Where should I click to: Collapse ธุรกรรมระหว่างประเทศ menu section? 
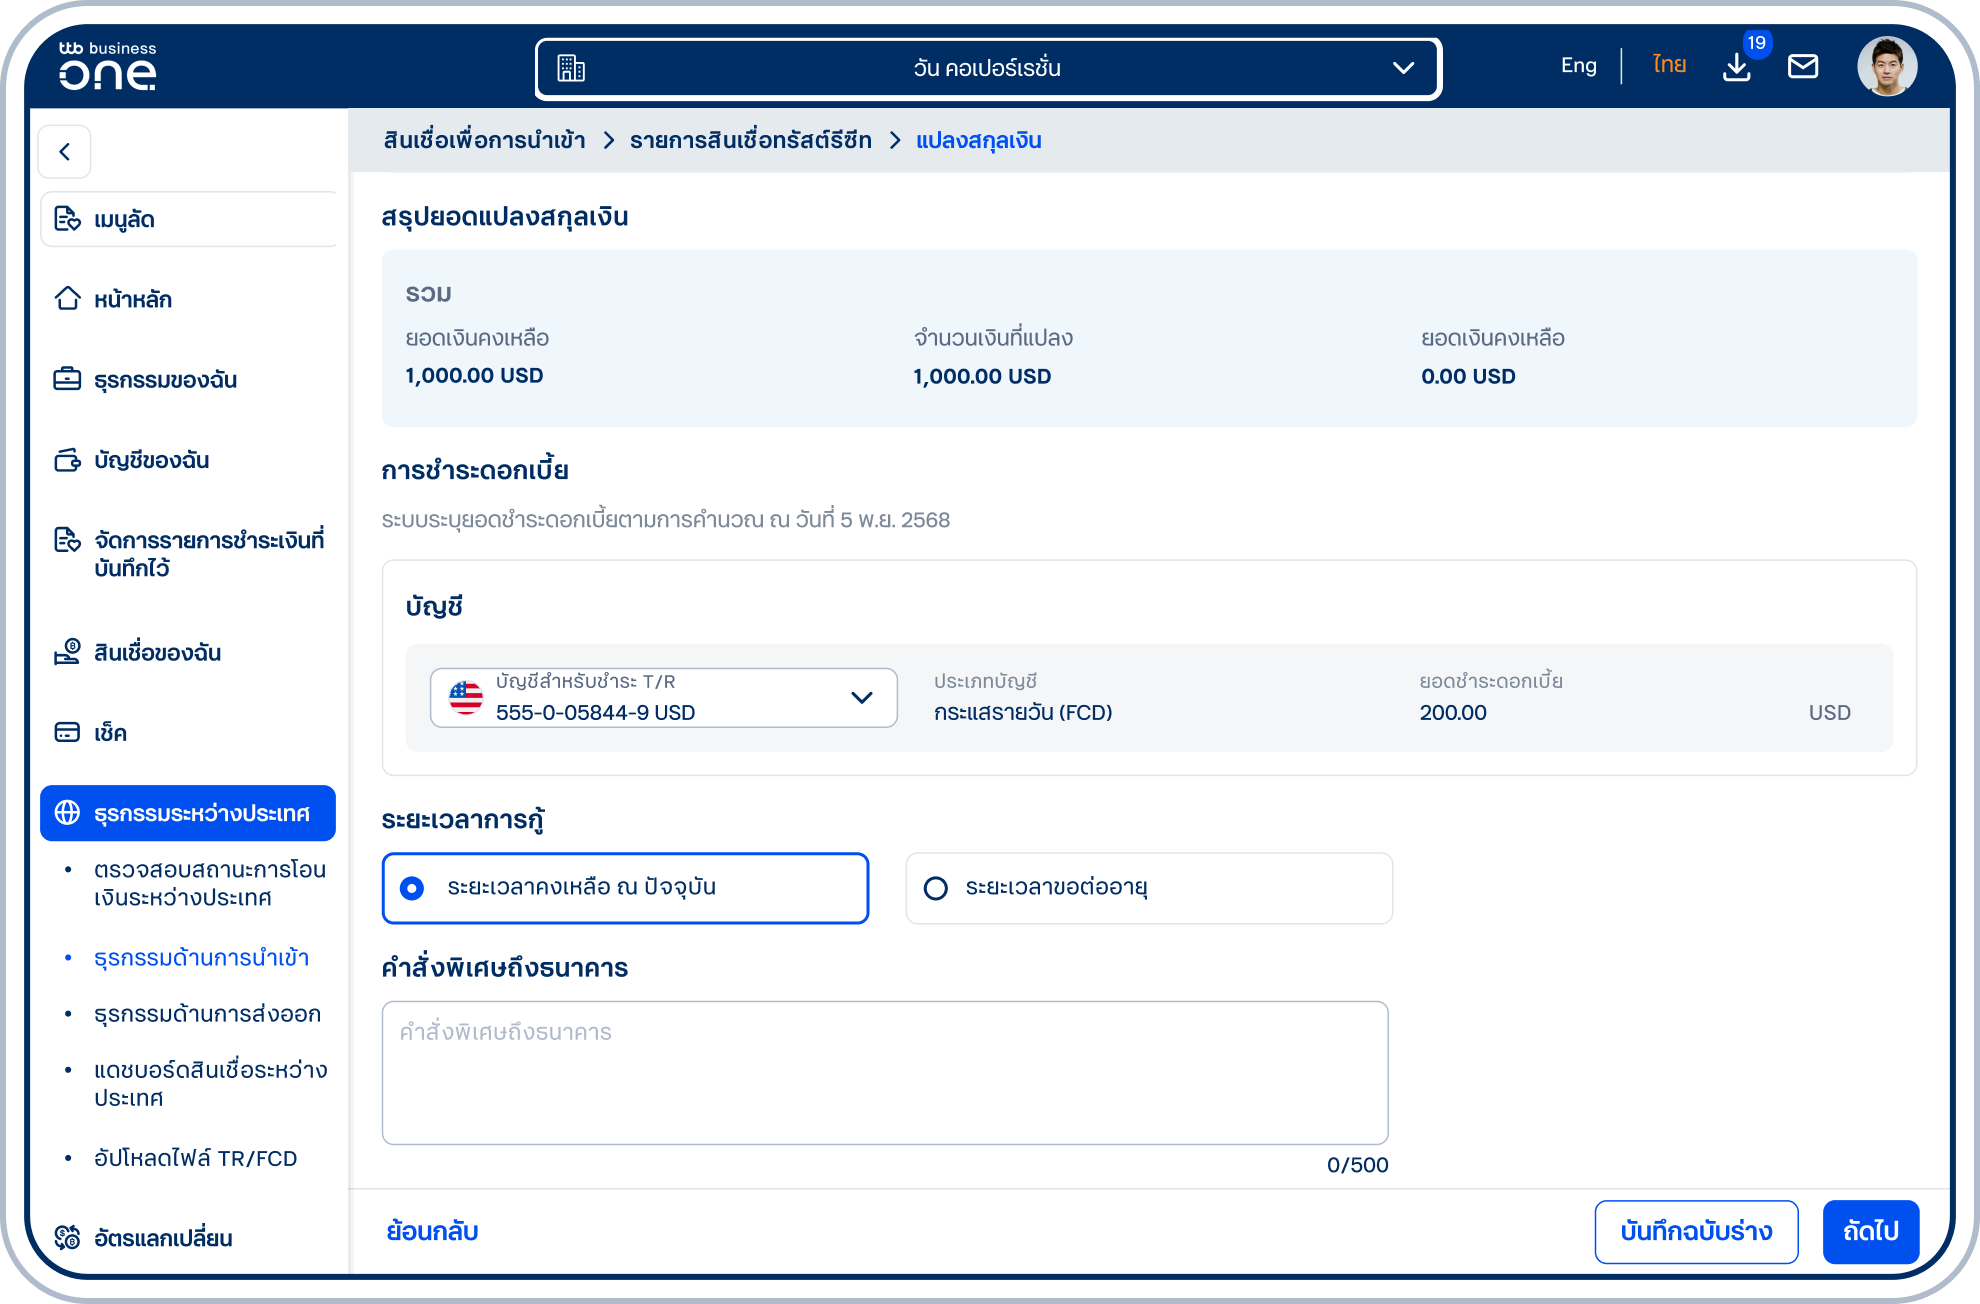coord(188,813)
